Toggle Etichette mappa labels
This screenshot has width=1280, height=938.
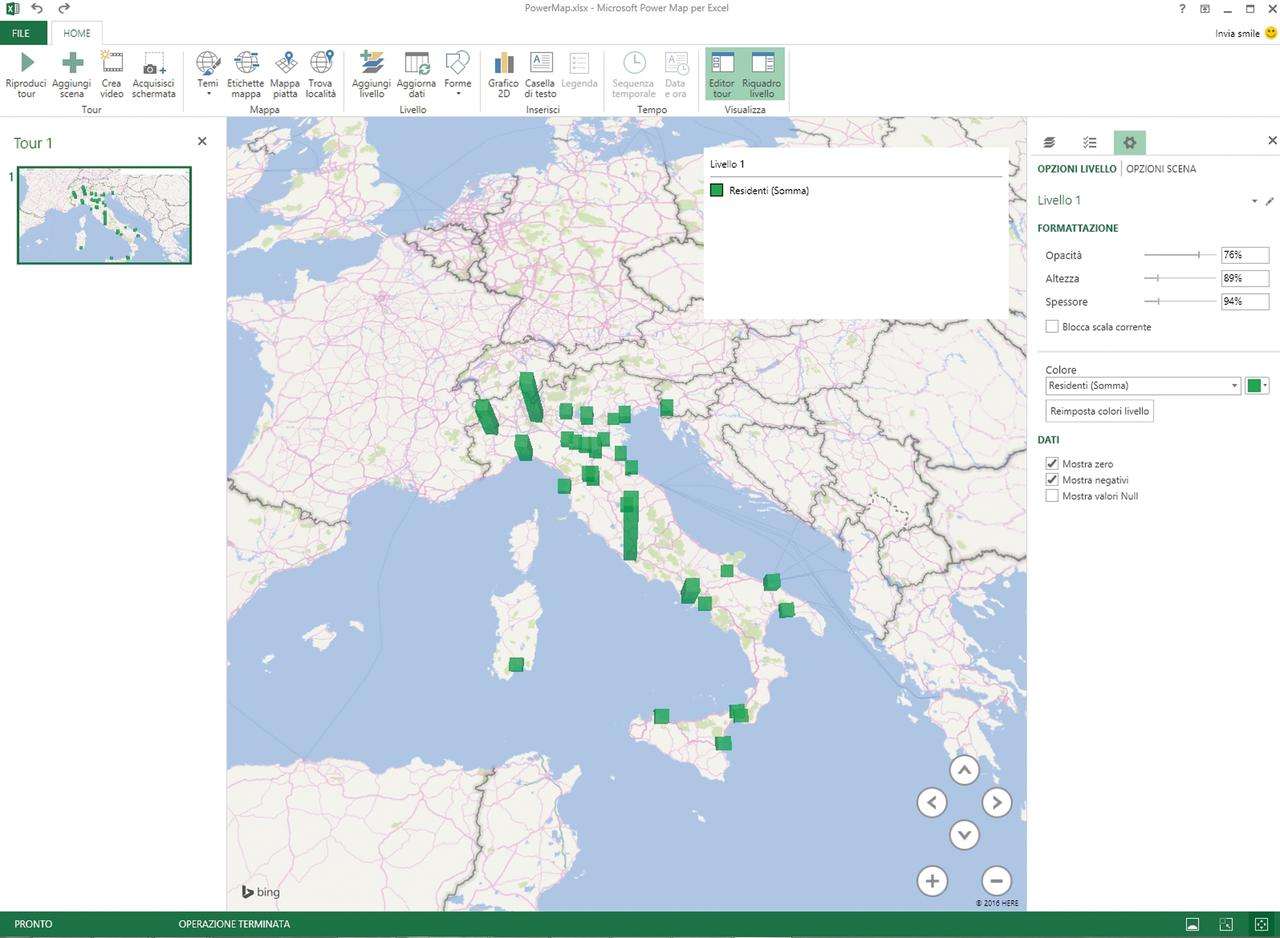(245, 64)
